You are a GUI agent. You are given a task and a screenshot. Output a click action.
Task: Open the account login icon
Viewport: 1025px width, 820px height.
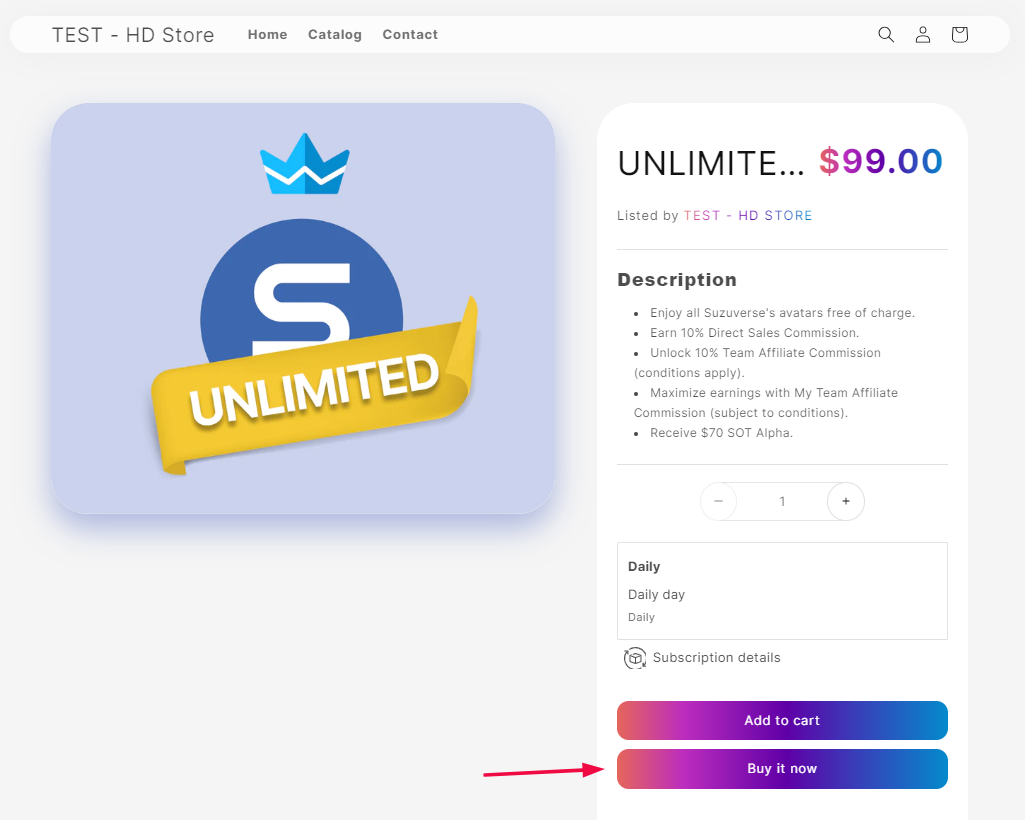tap(923, 35)
